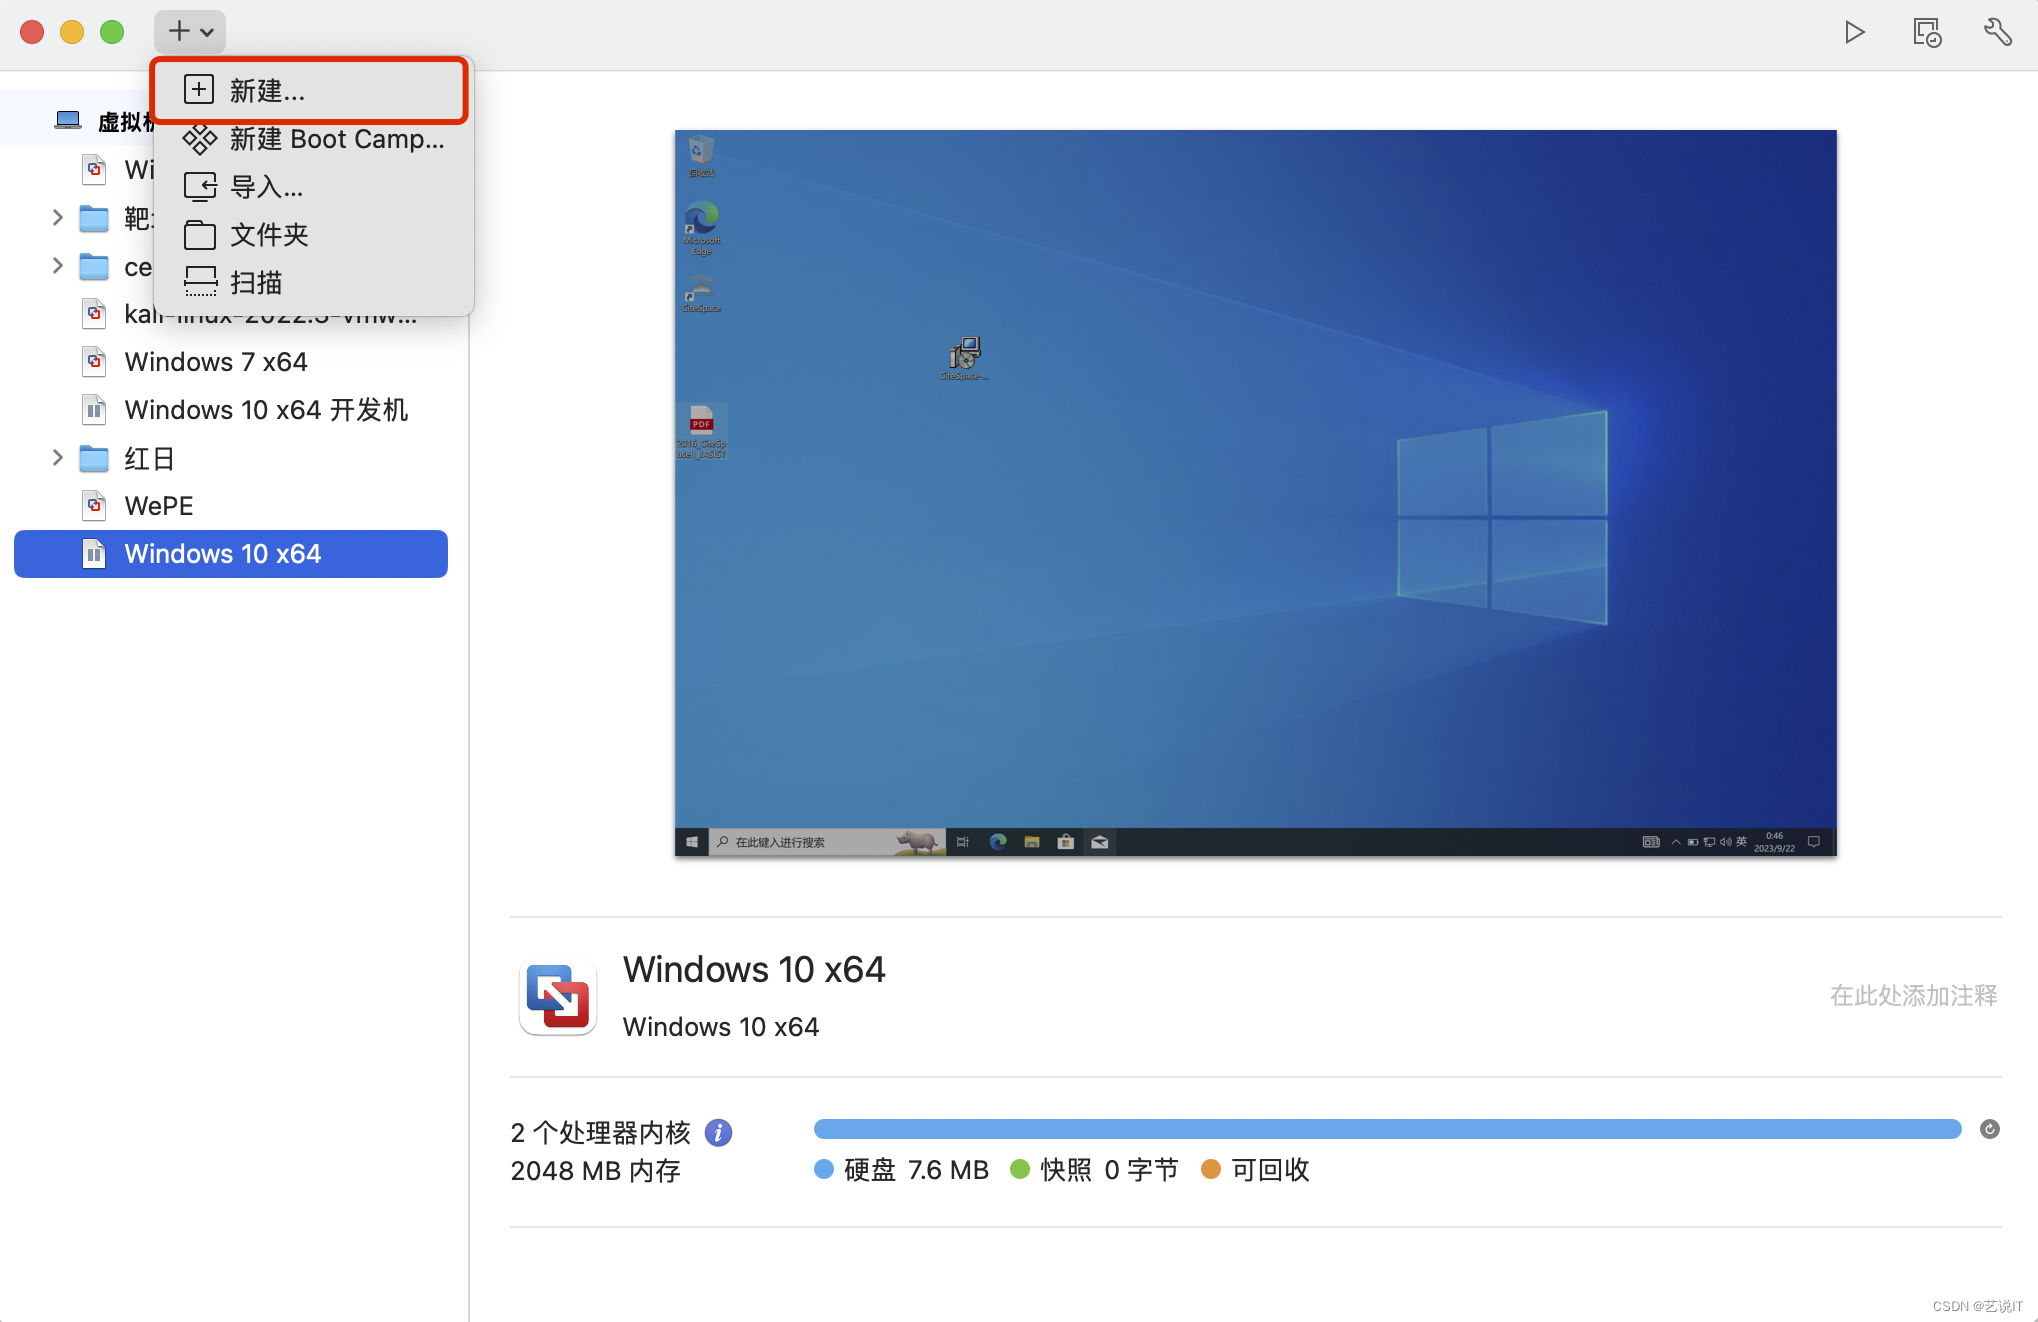Click notification center icon in VM preview
The width and height of the screenshot is (2038, 1322).
click(1814, 842)
